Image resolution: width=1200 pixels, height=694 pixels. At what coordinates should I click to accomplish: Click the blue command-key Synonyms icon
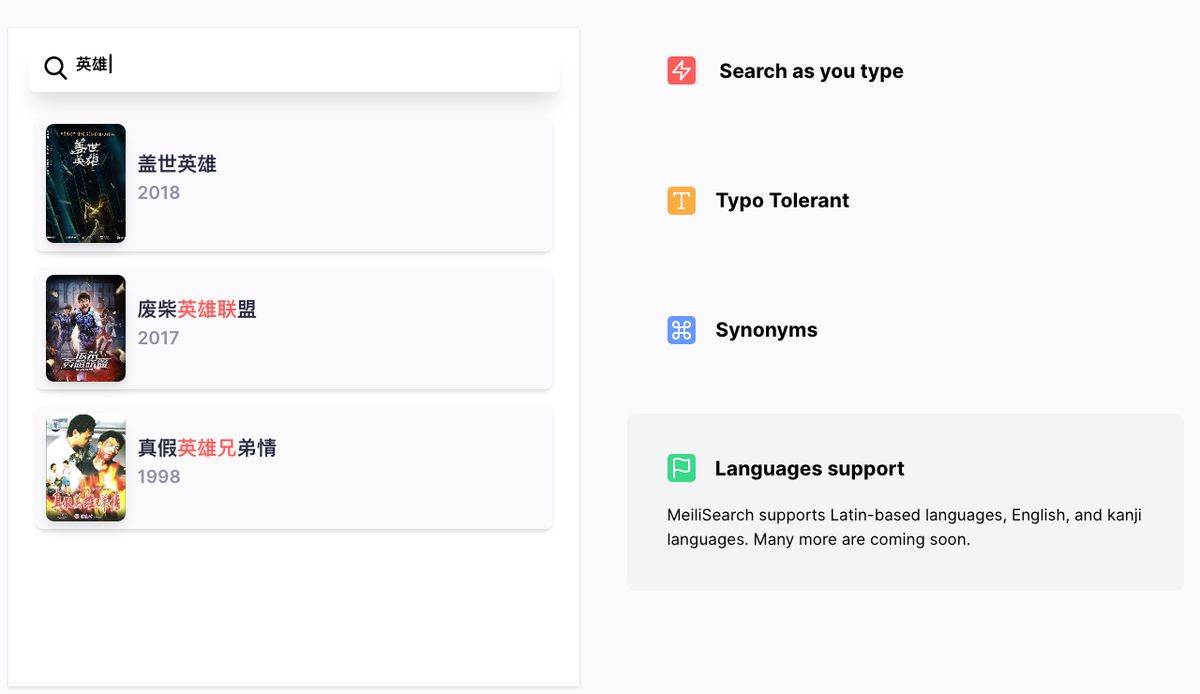(680, 330)
